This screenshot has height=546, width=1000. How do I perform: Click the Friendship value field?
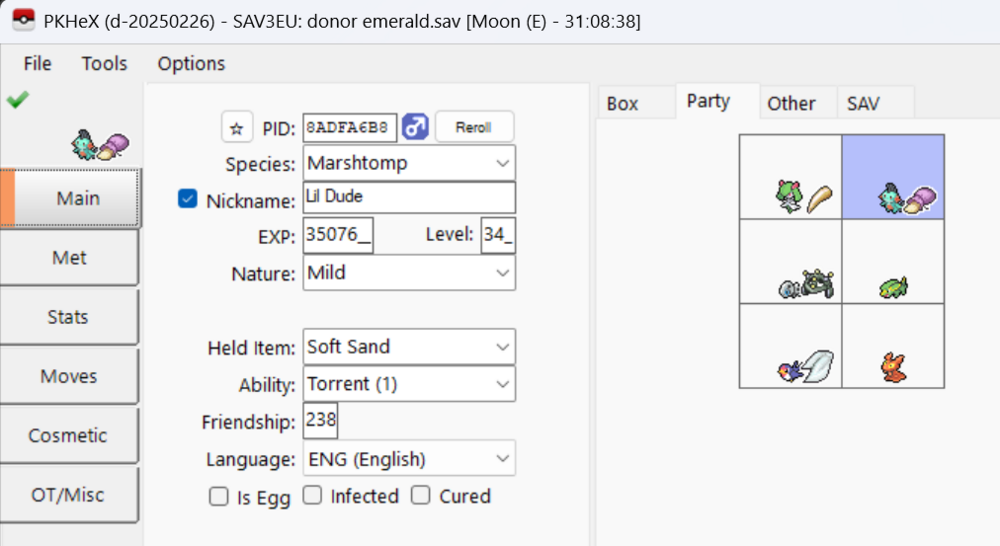[320, 421]
